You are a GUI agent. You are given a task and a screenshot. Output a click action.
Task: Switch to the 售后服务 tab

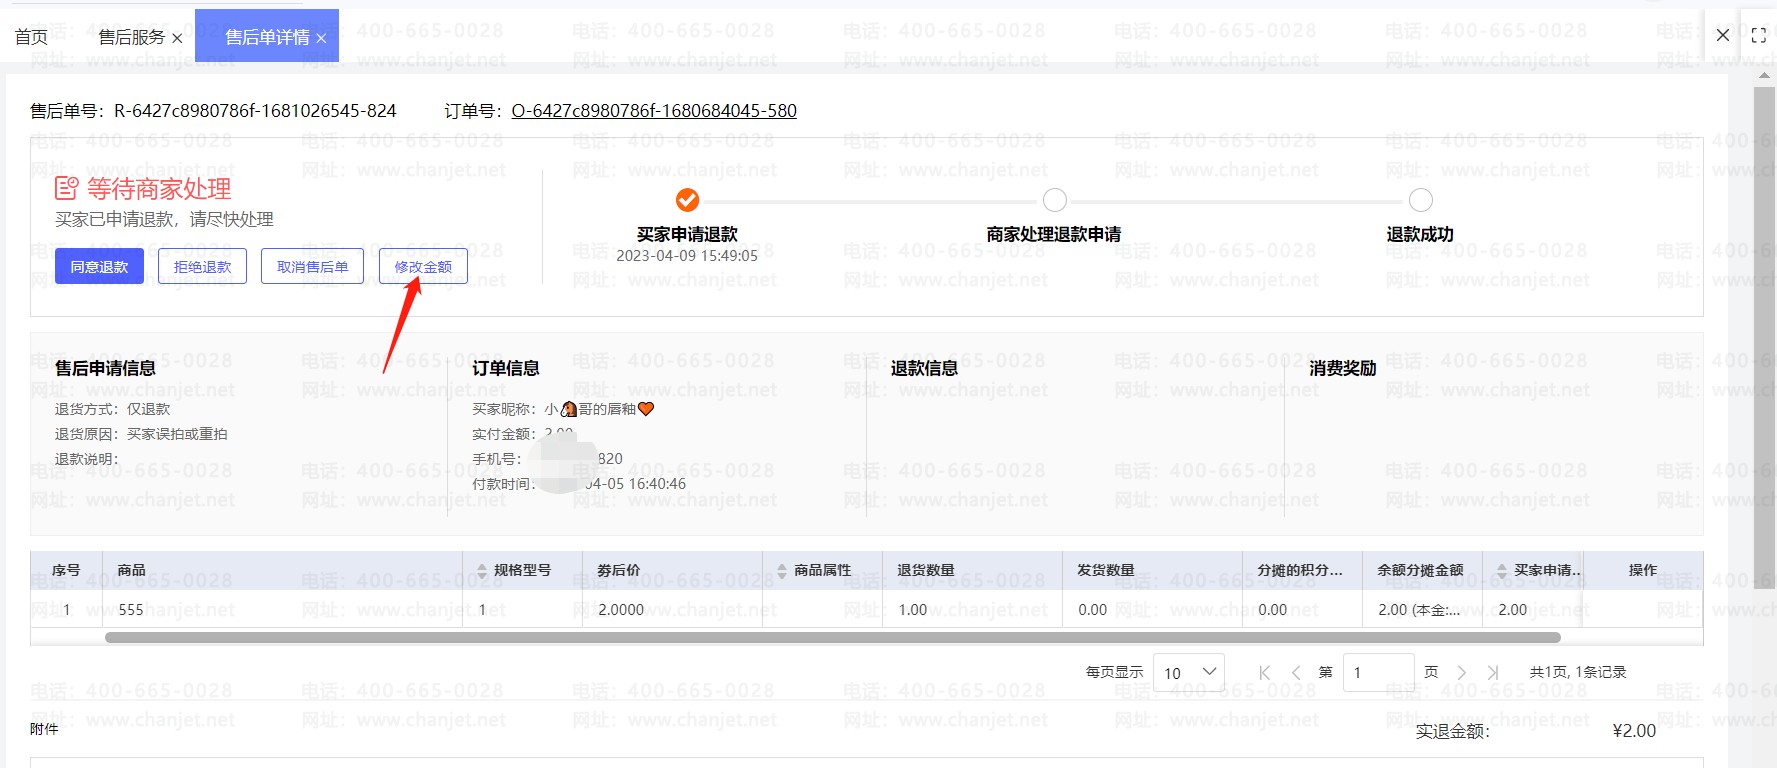(132, 37)
